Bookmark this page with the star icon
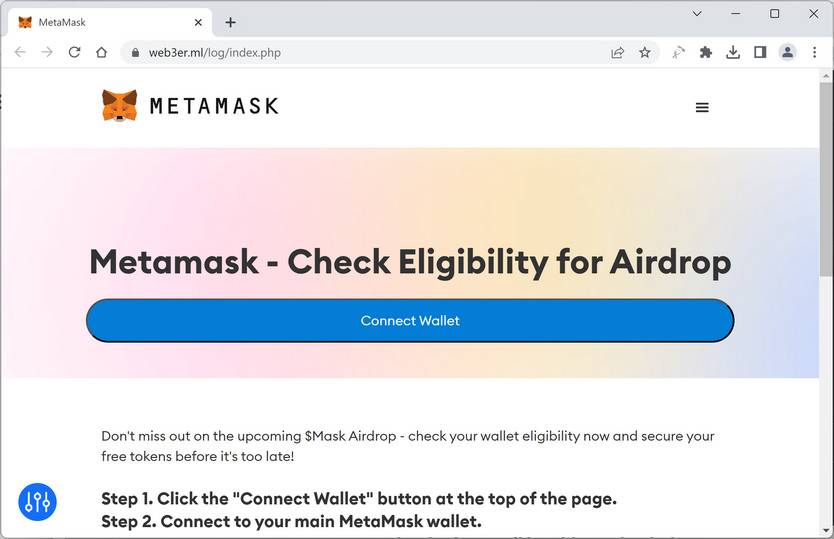Screen dimensions: 834x539 pyautogui.click(x=645, y=52)
